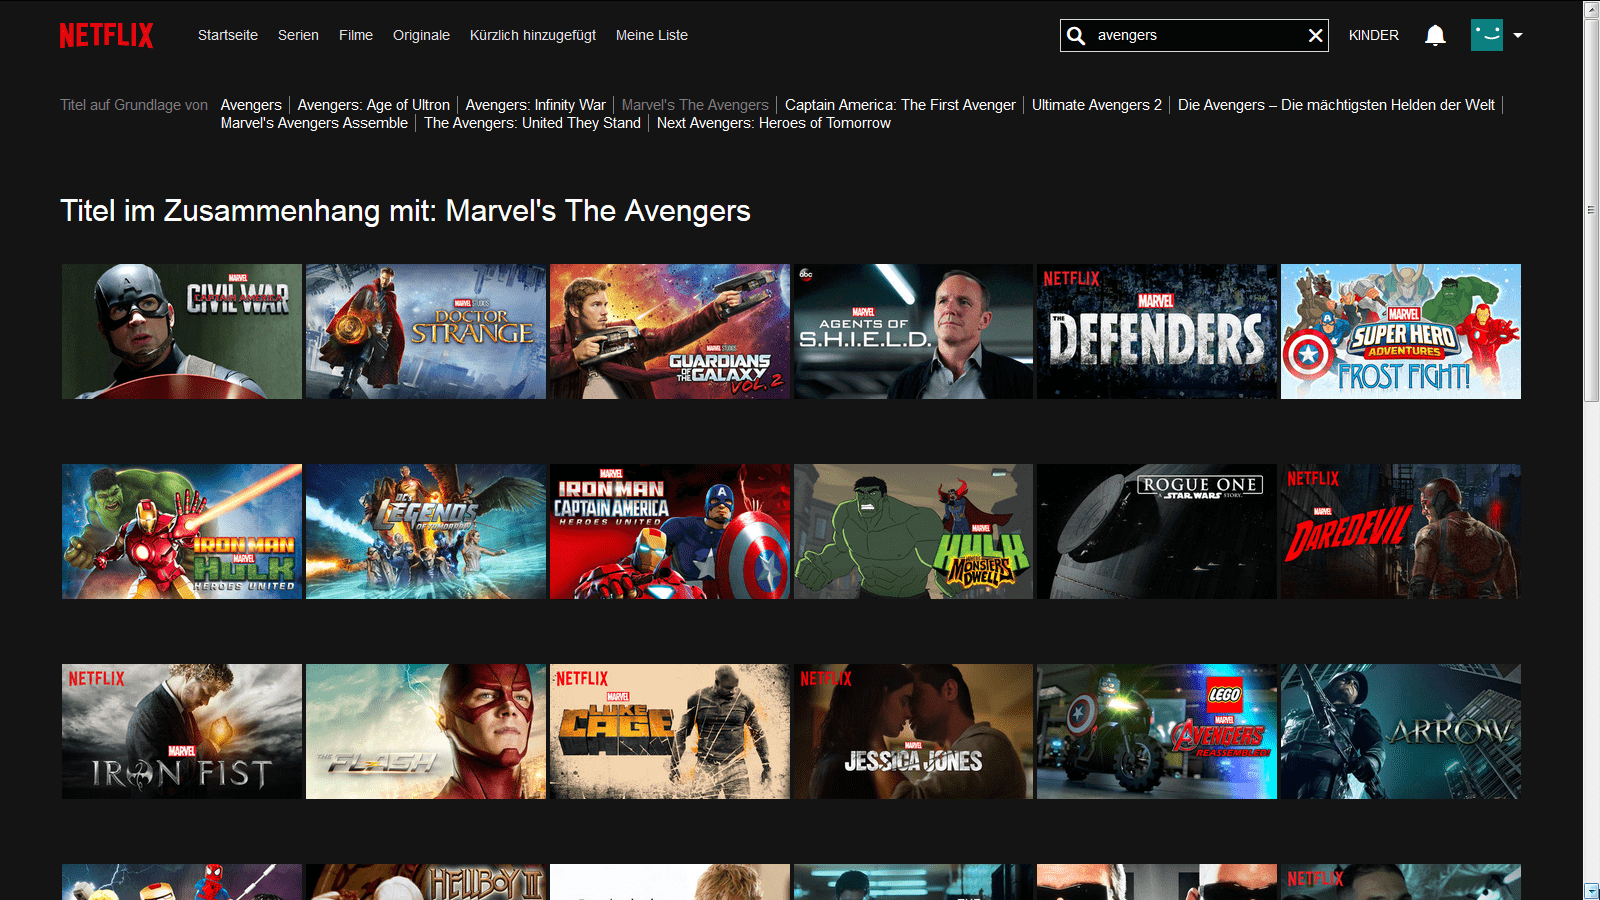Clear the search field with the X
Image resolution: width=1600 pixels, height=900 pixels.
click(x=1315, y=36)
